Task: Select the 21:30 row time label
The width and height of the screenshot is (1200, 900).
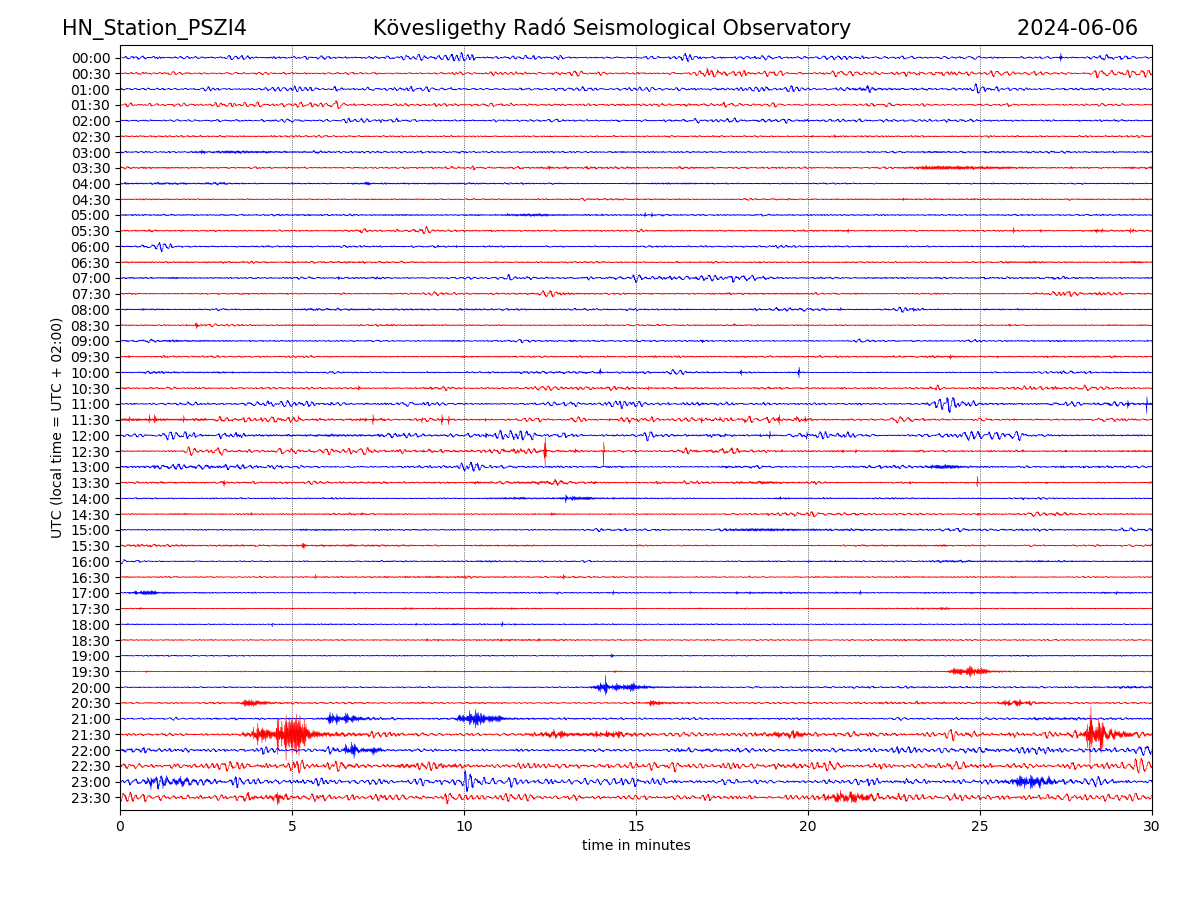Action: click(x=91, y=735)
